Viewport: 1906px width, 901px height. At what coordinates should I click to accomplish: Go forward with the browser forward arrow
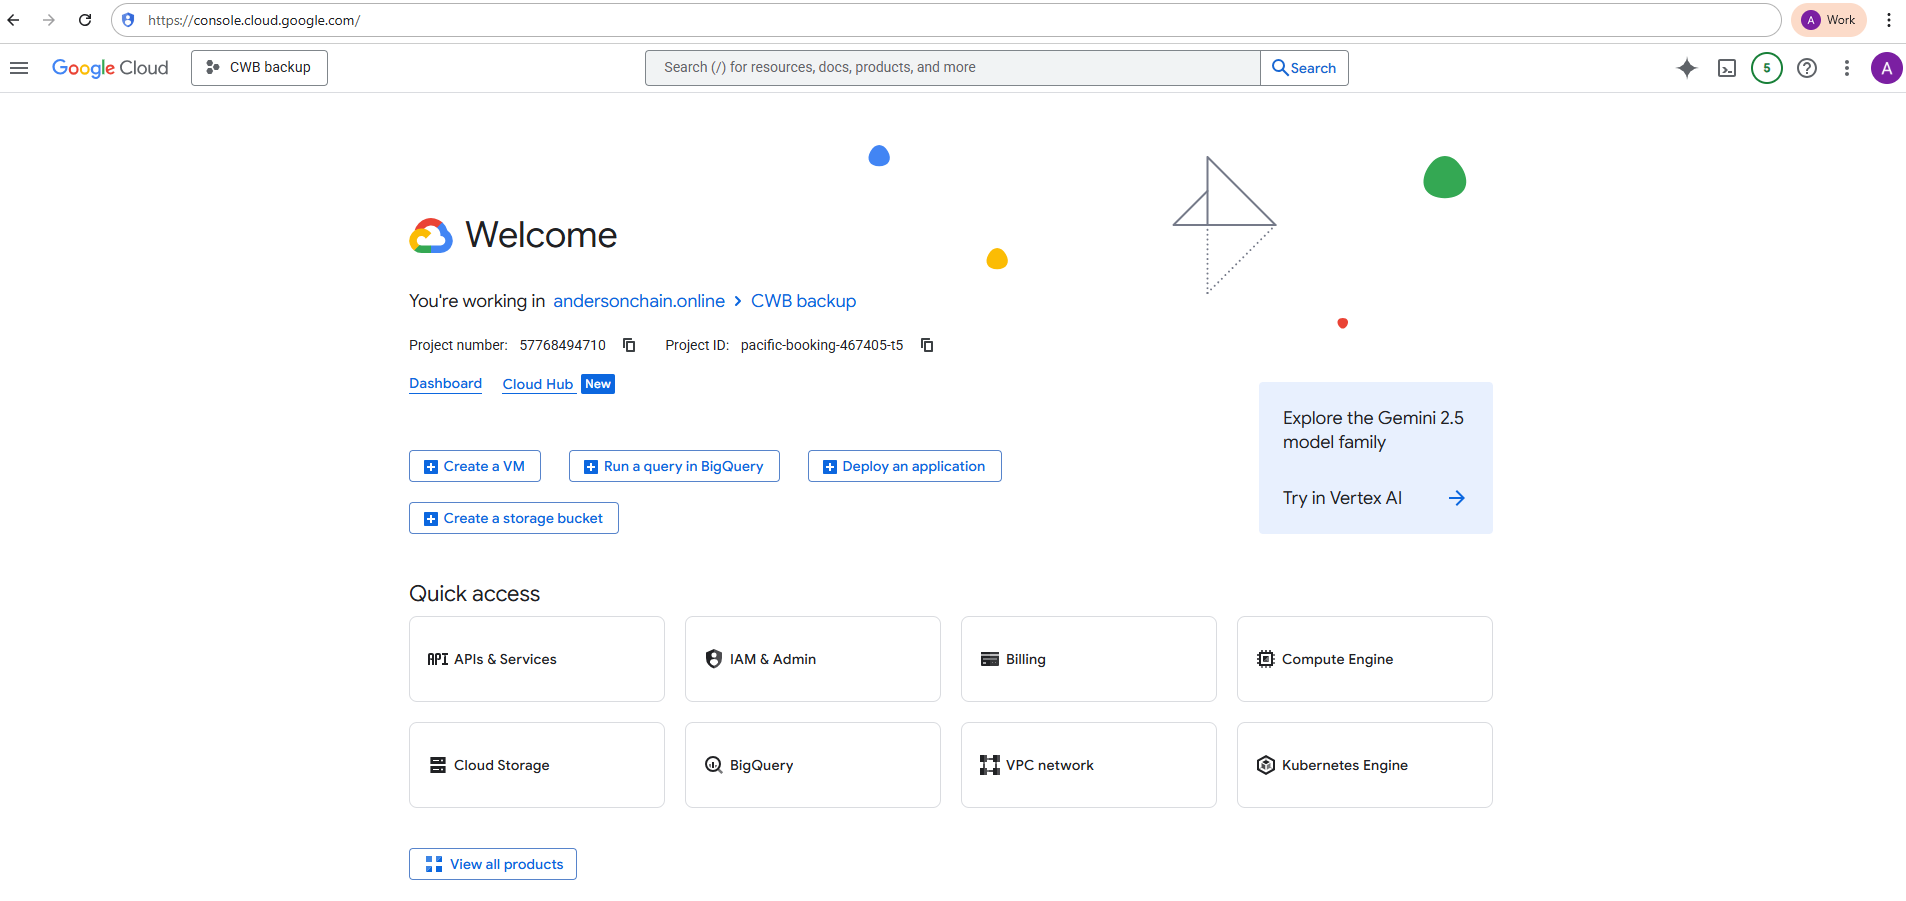(49, 20)
